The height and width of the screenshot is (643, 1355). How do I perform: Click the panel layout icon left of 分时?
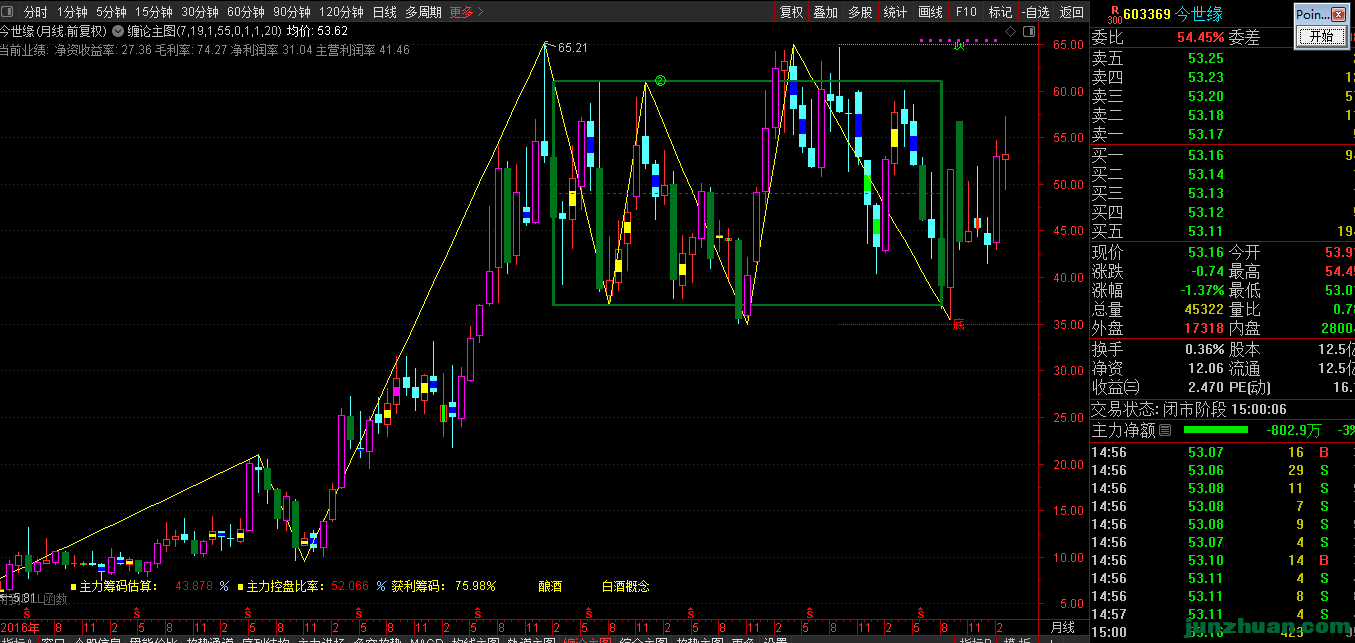click(9, 12)
